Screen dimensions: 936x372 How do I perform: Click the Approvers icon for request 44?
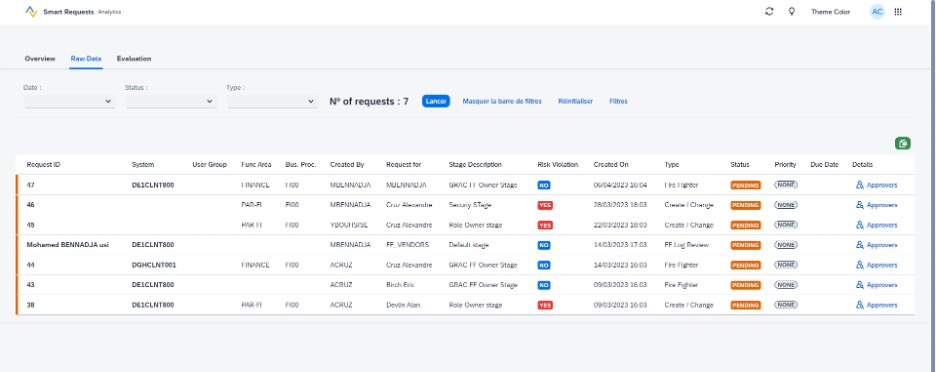pos(860,265)
